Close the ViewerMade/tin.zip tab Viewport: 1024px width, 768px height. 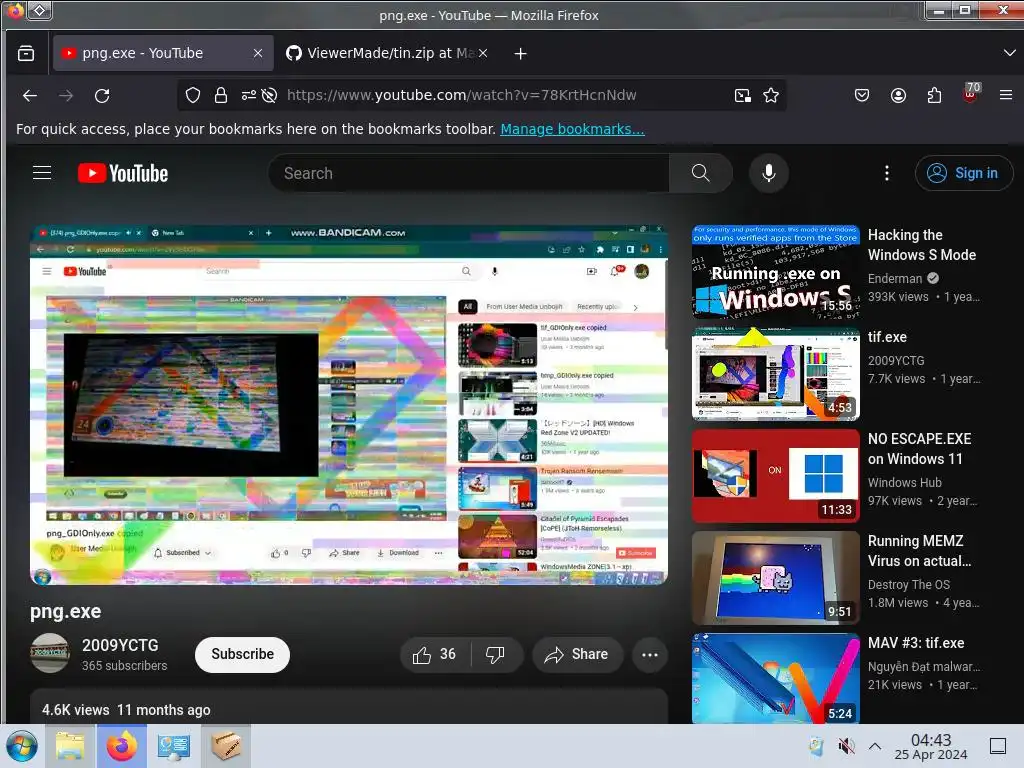(483, 53)
